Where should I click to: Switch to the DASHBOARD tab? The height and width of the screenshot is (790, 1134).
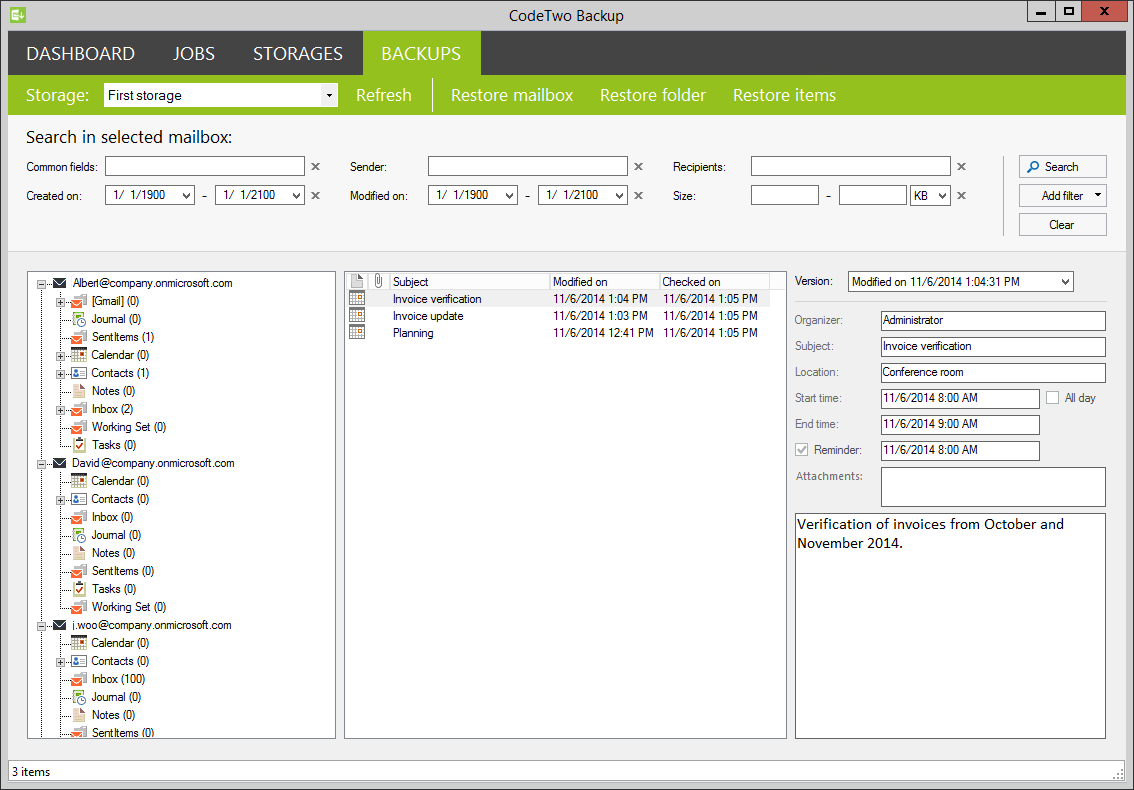coord(80,54)
